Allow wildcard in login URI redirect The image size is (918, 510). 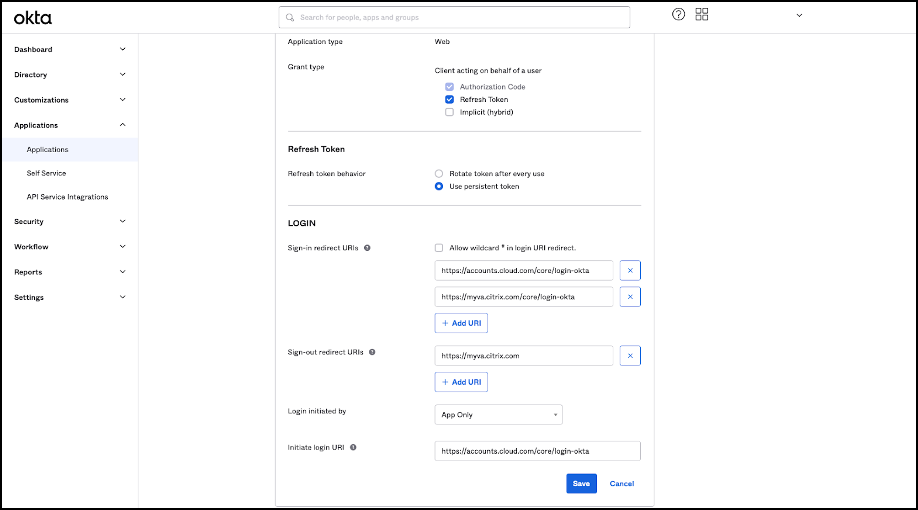[439, 247]
